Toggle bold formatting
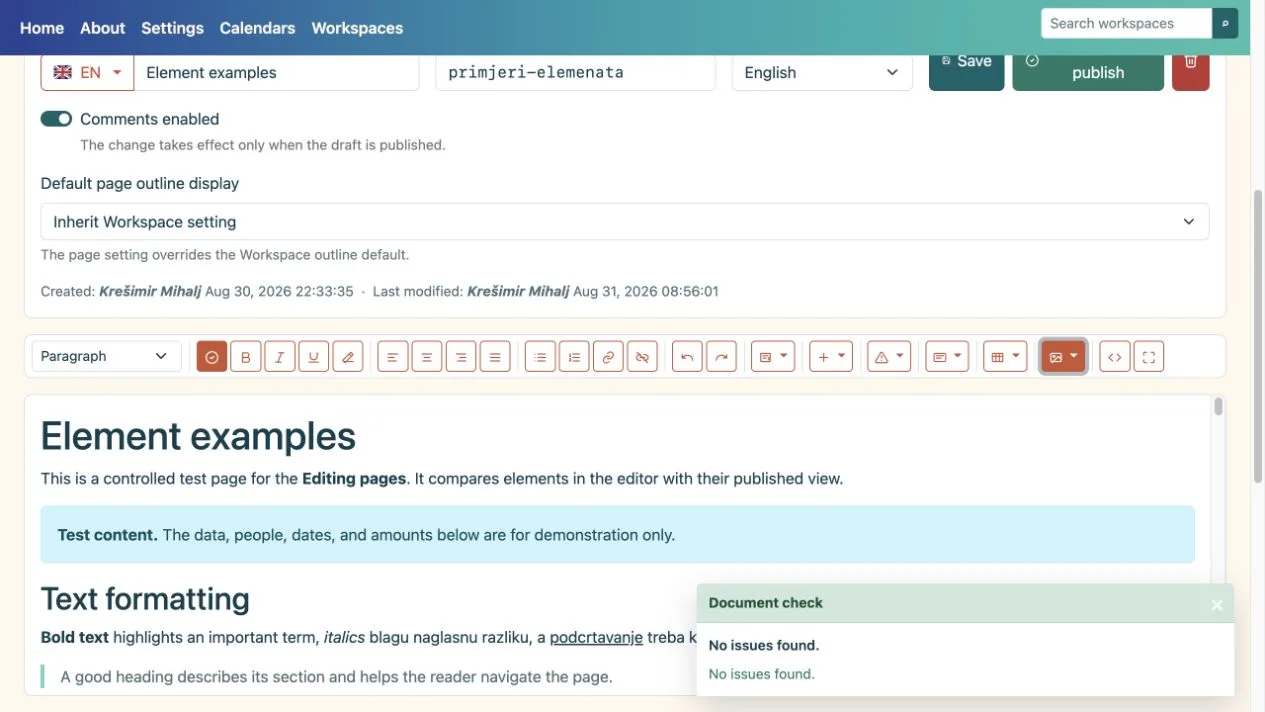1265x712 pixels. [246, 357]
